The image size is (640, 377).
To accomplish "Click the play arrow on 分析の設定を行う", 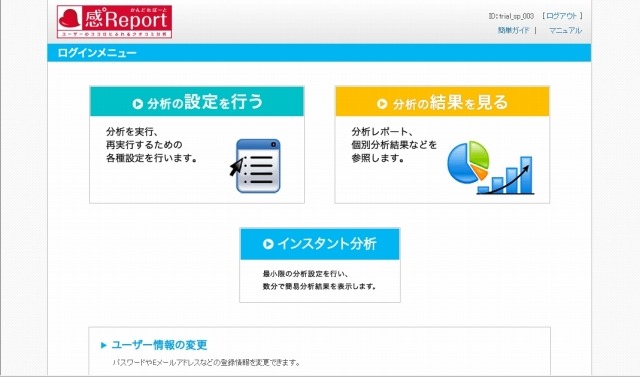I will 138,104.
